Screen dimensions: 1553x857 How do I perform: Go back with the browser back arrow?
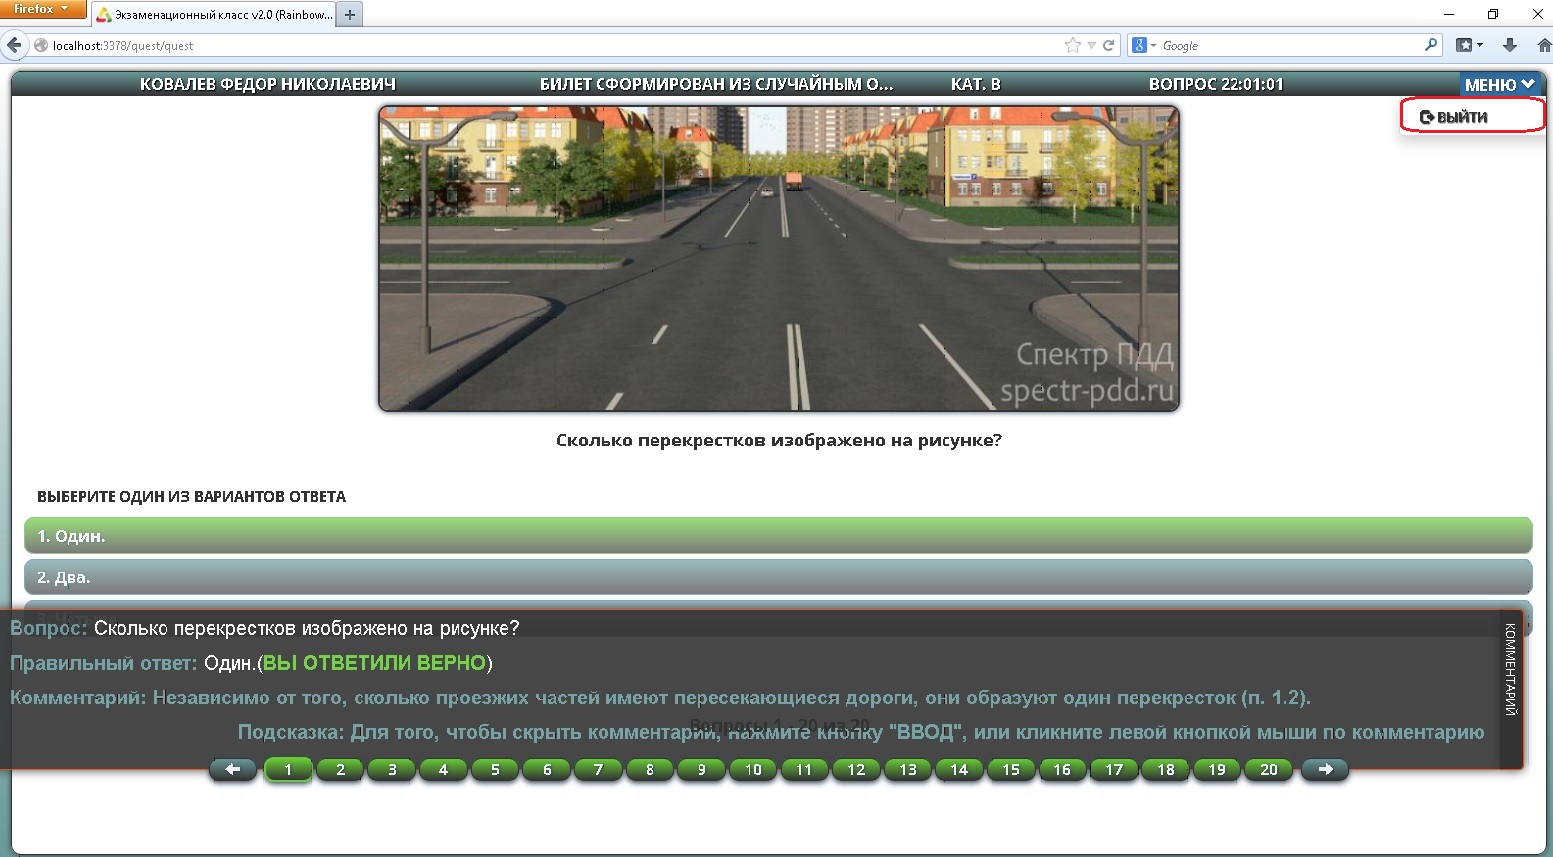tap(14, 45)
